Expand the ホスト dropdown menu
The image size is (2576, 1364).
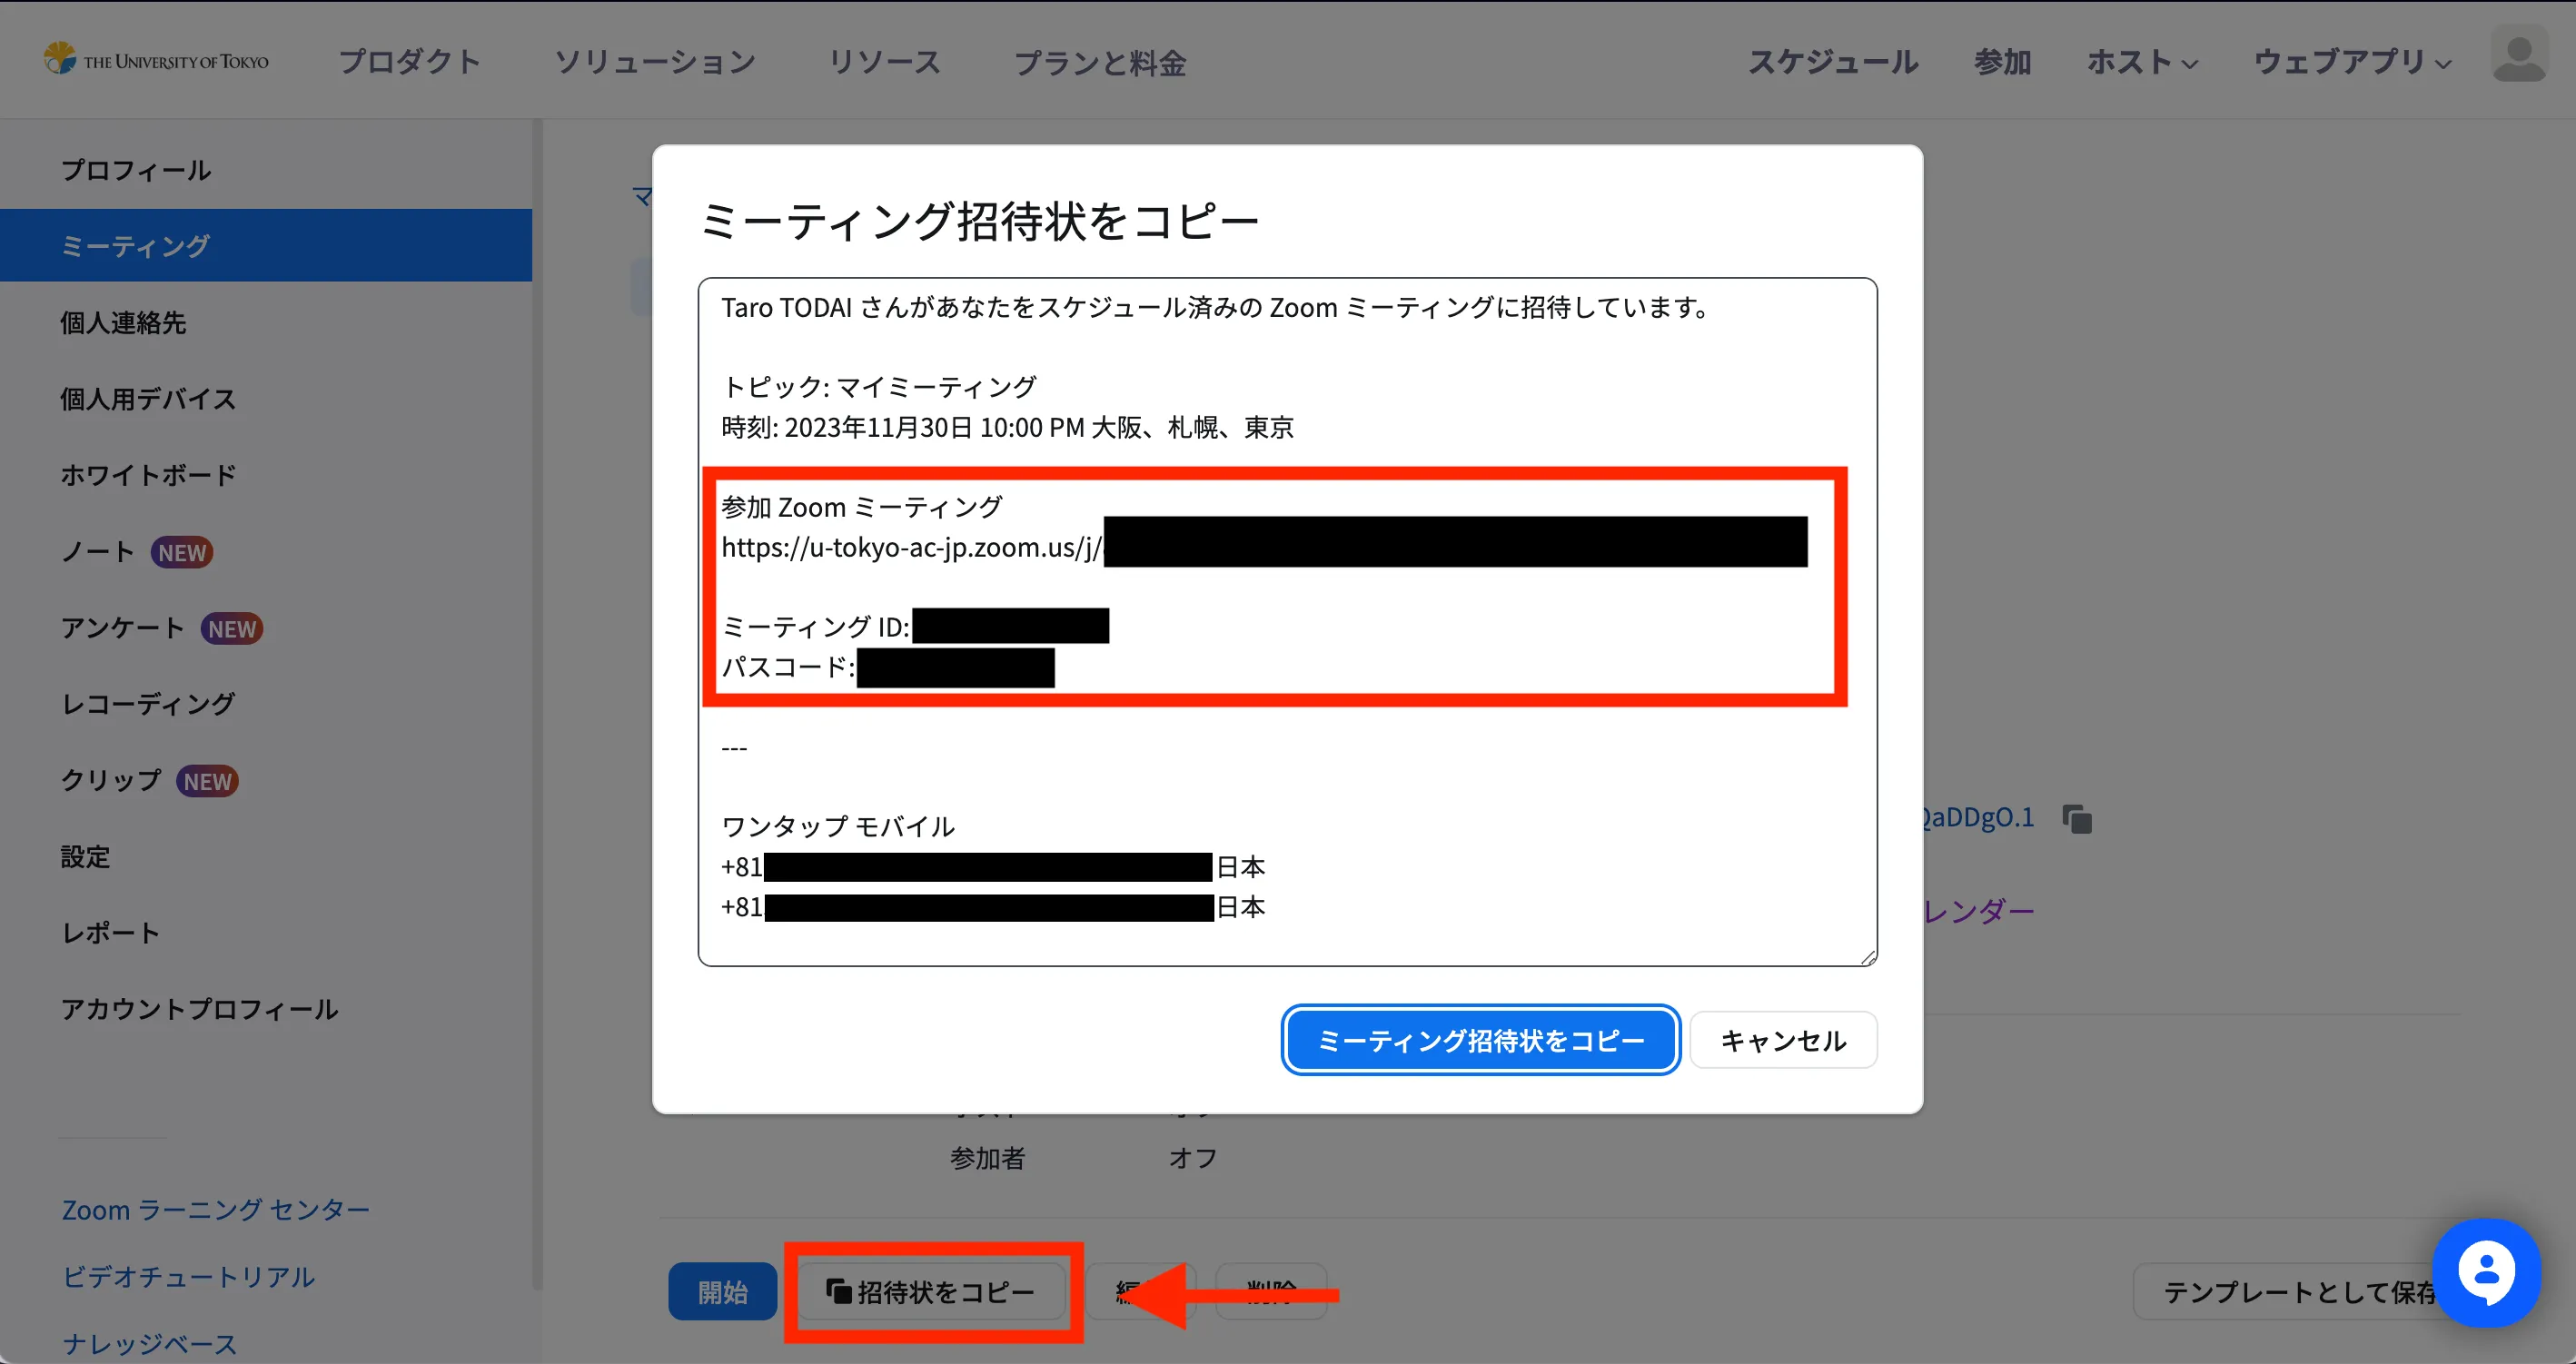2141,62
